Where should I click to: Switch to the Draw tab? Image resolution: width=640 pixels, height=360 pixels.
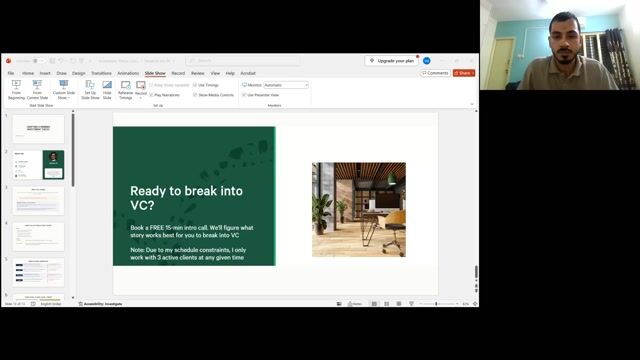pos(61,73)
